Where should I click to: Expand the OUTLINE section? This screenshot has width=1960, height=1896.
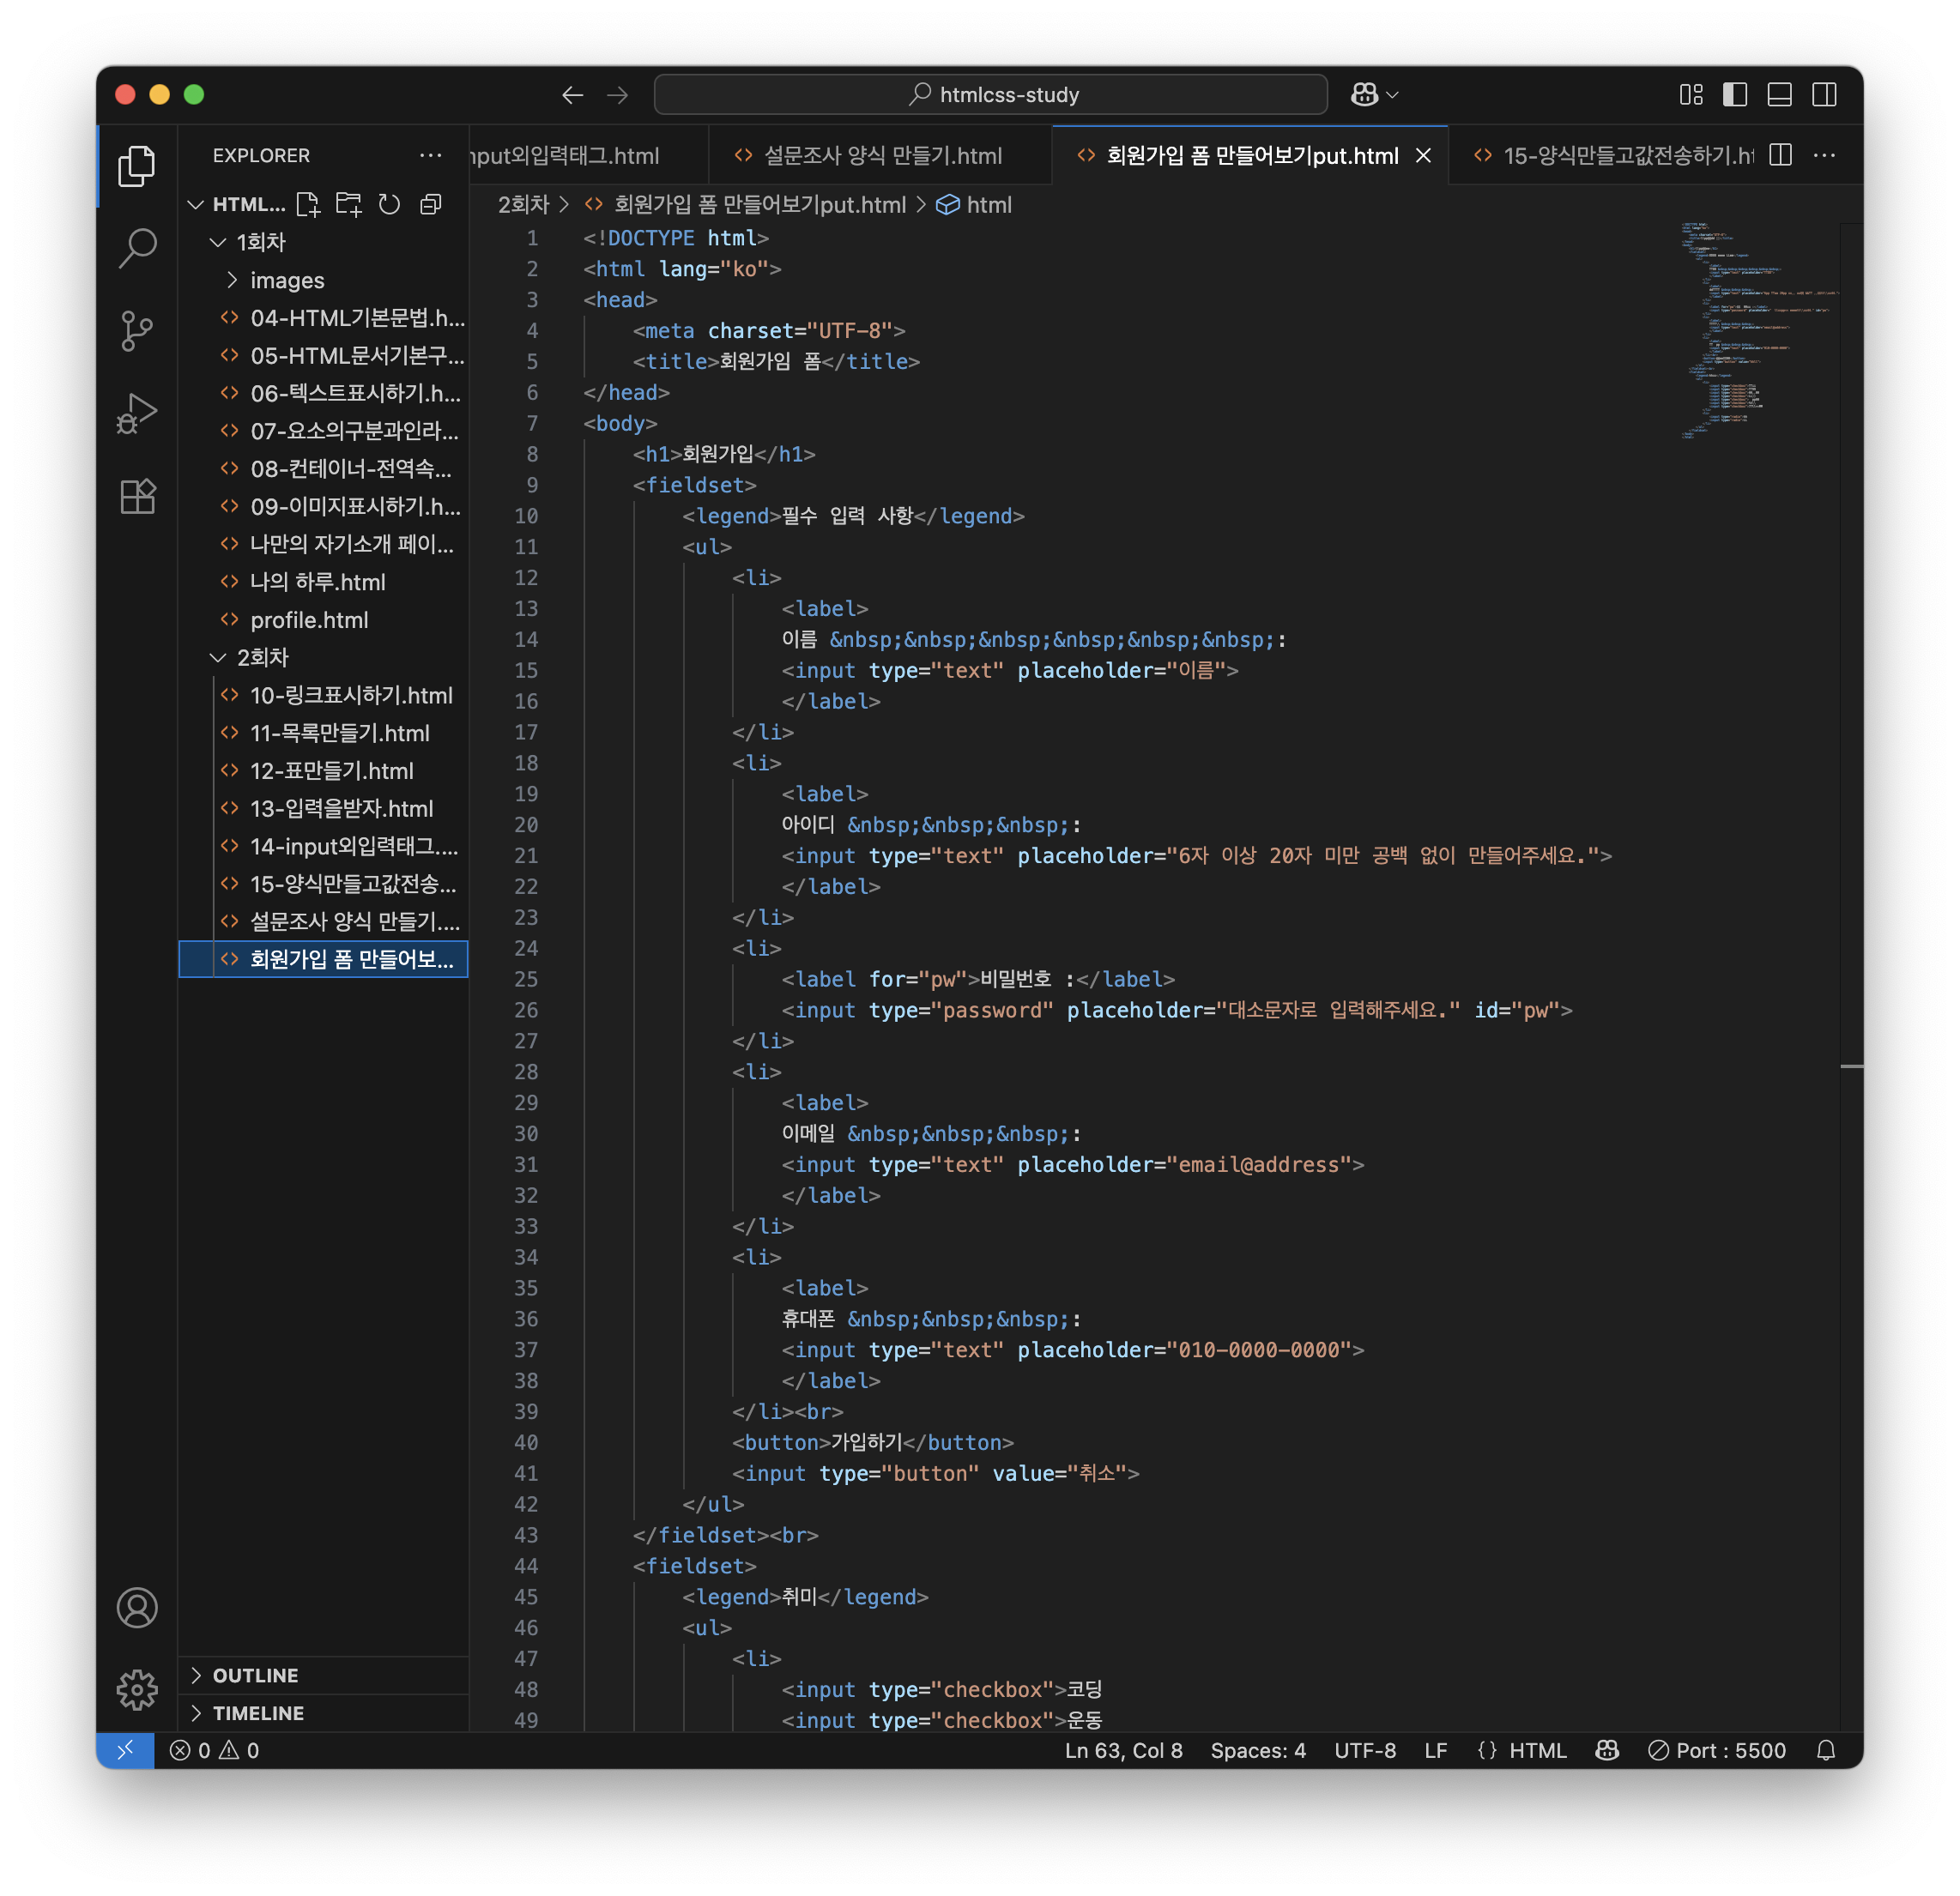255,1675
